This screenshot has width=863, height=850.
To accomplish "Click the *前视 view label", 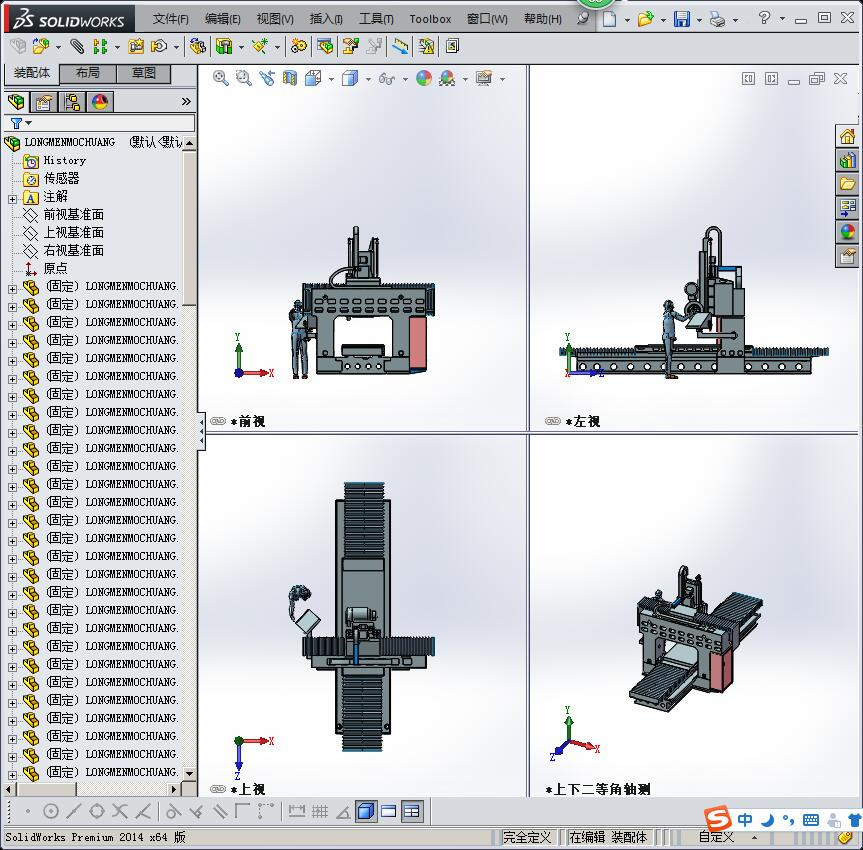I will (248, 422).
